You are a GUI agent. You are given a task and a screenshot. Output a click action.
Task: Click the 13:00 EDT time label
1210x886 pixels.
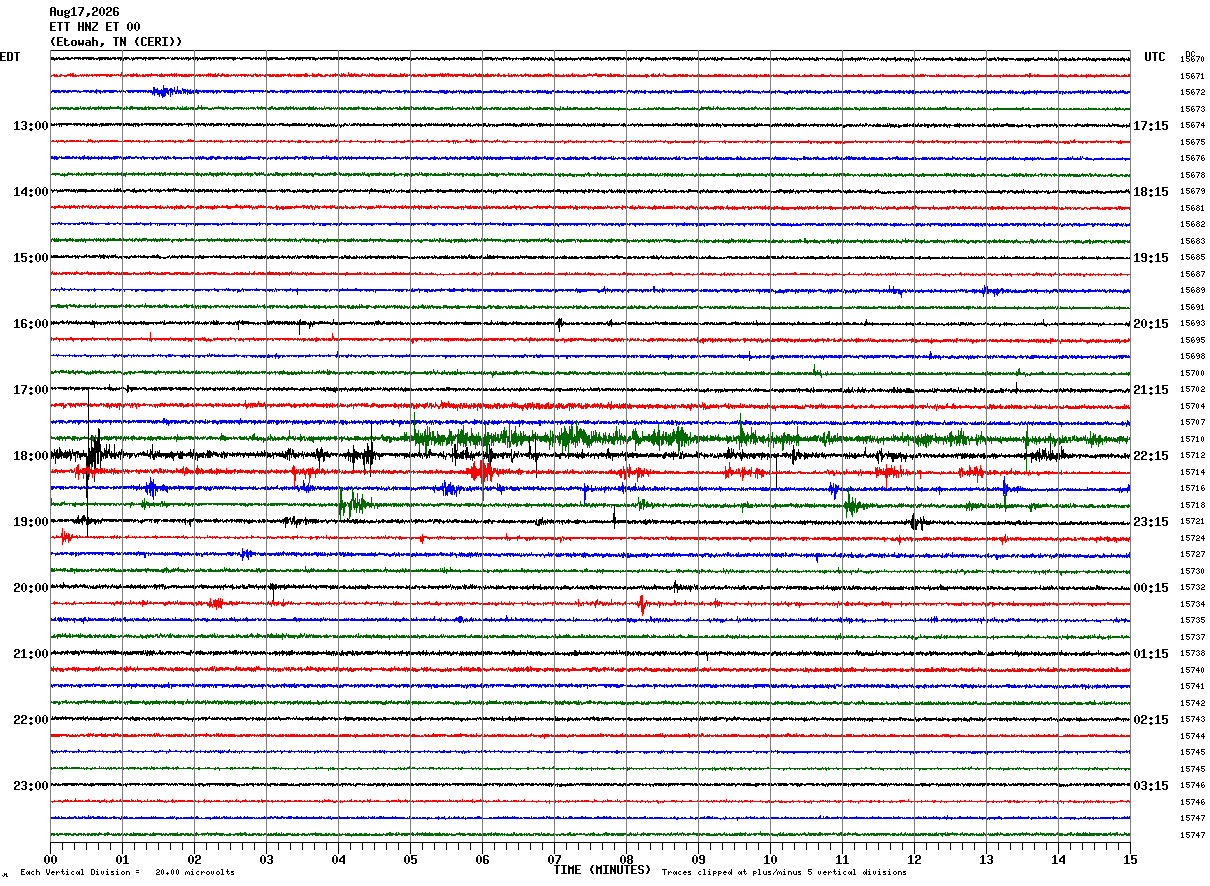coord(30,126)
